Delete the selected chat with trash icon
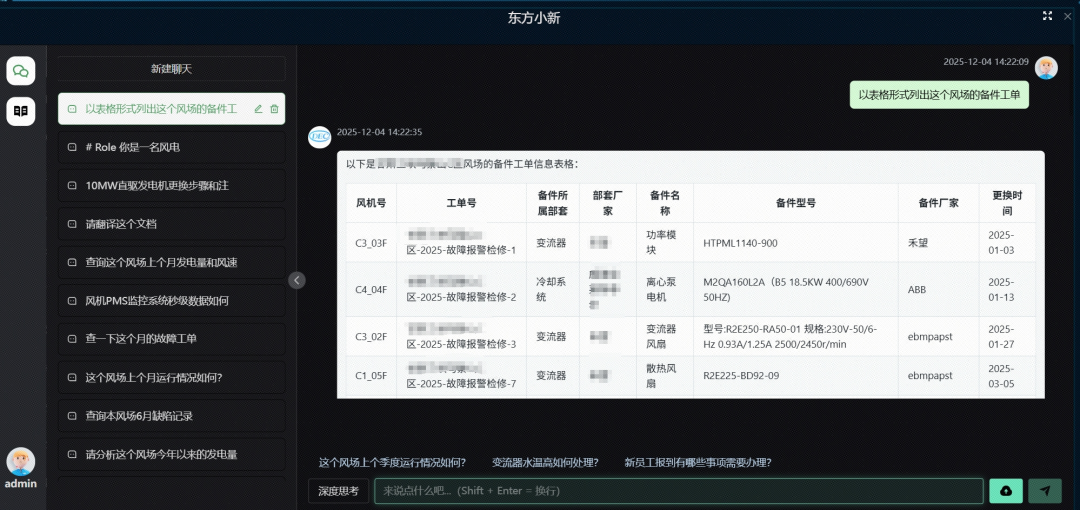 [275, 109]
